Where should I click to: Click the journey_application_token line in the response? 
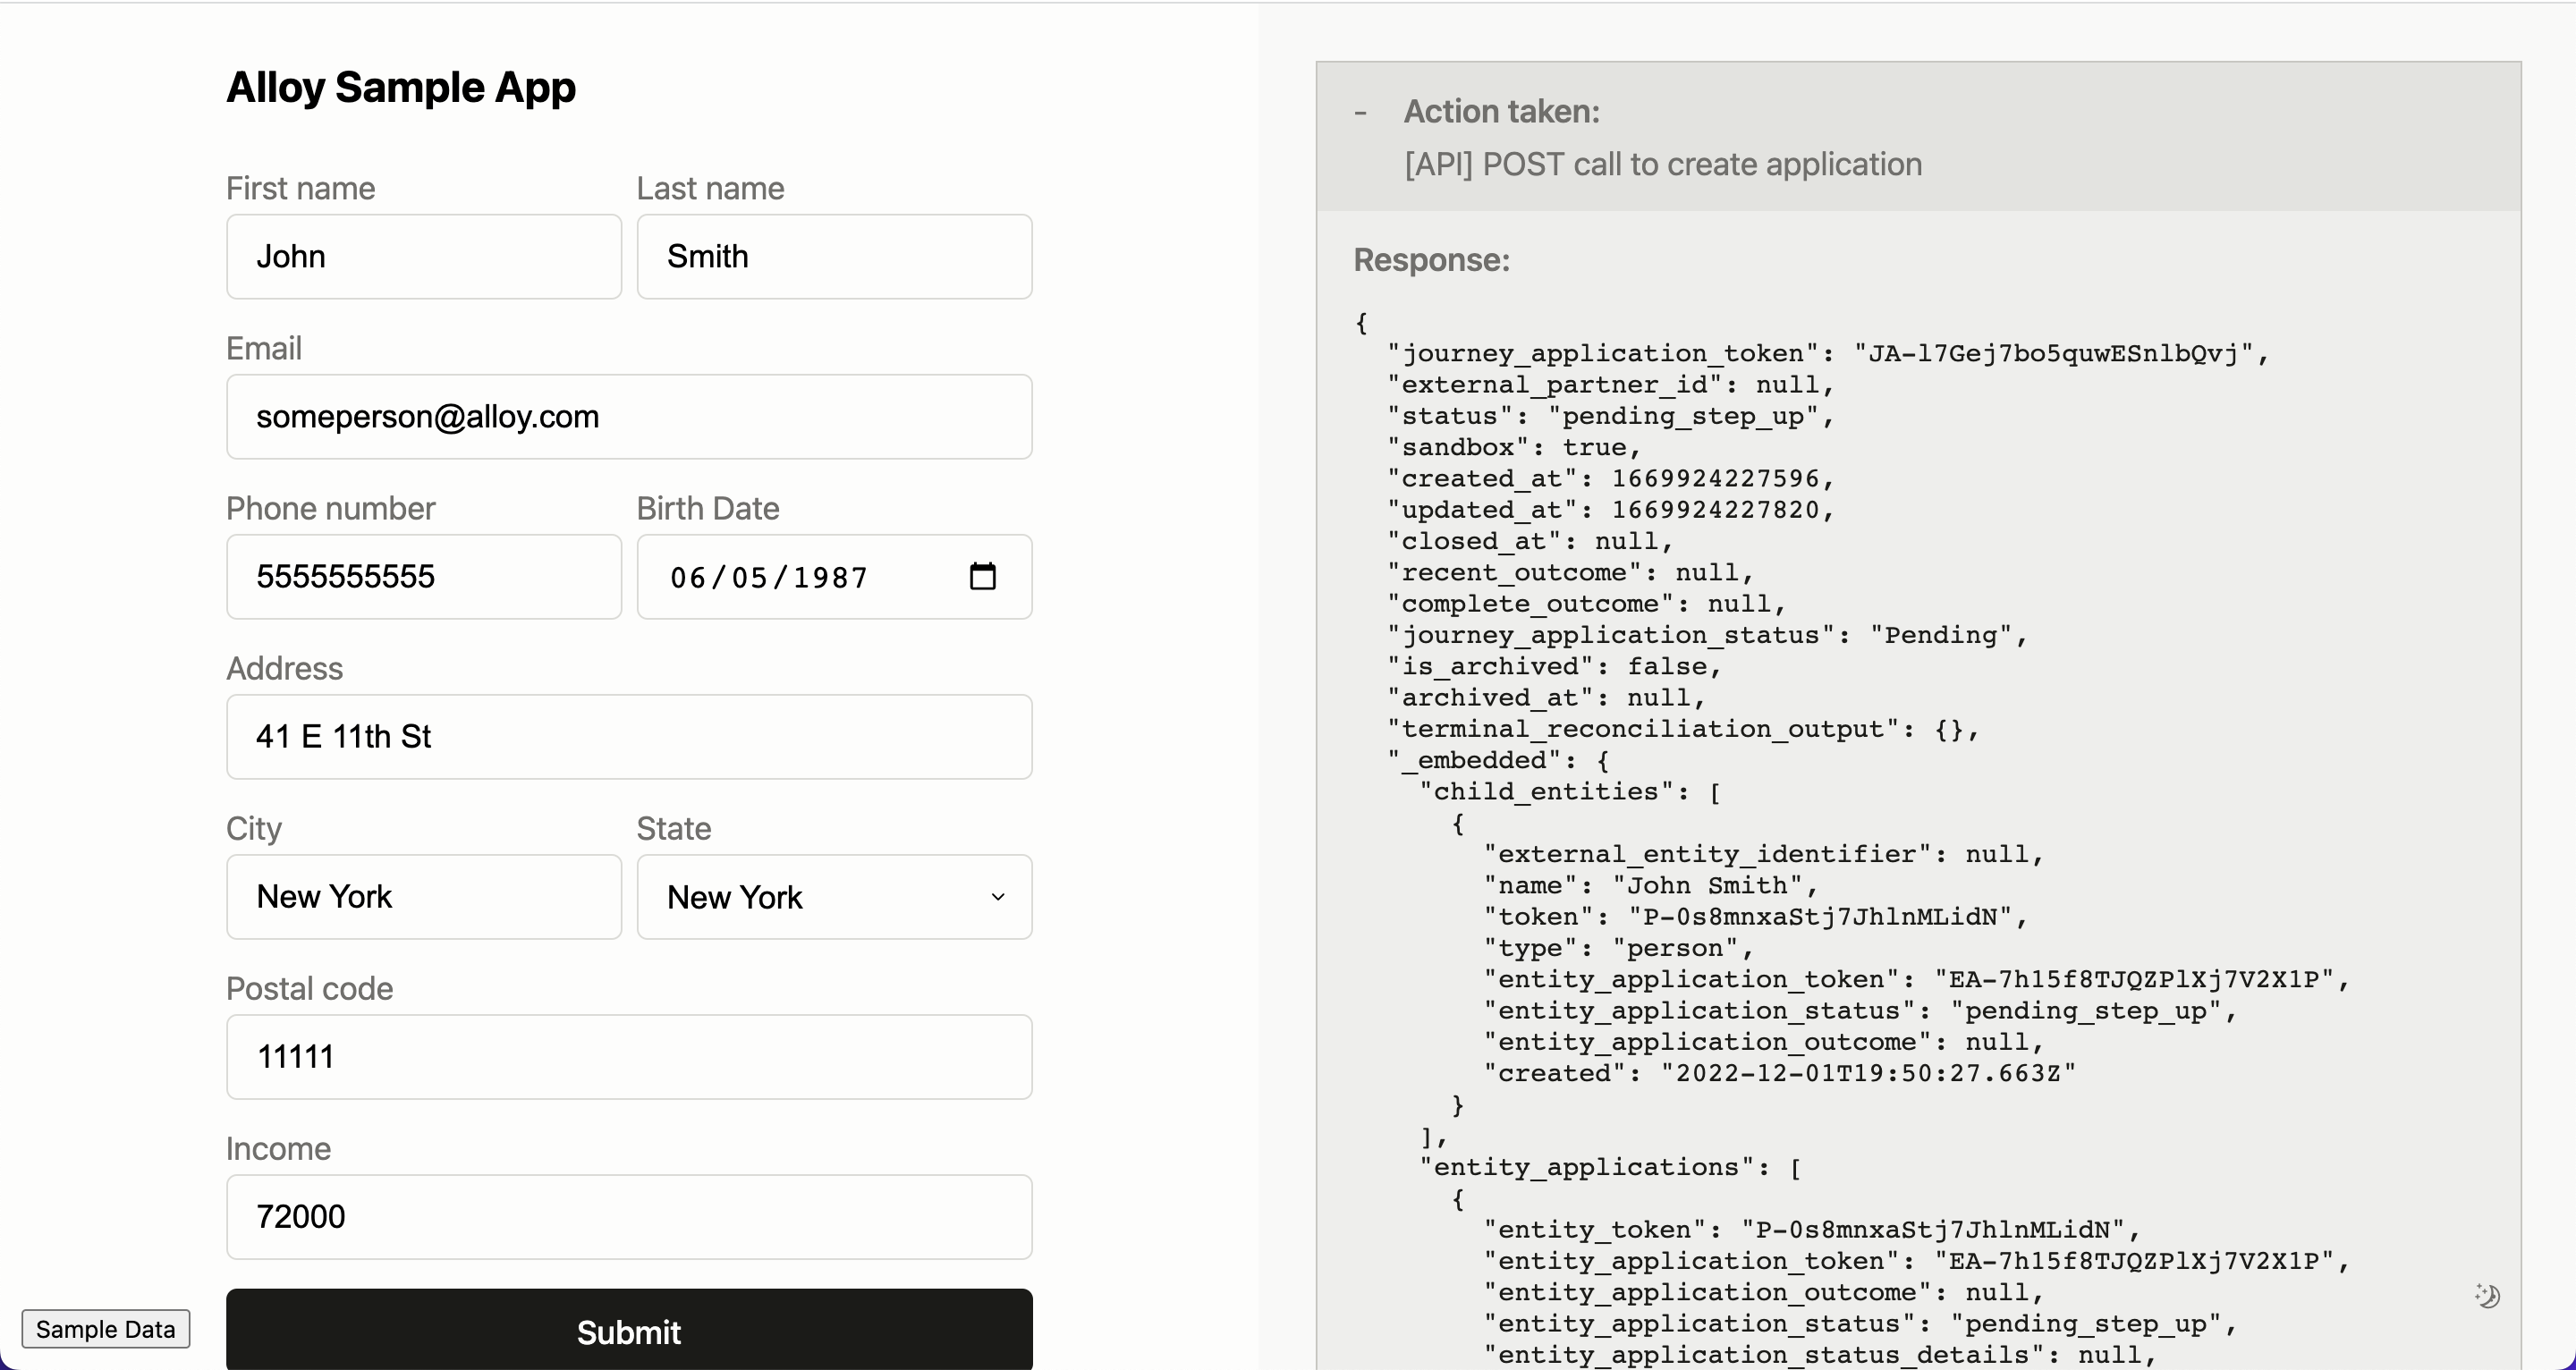coord(1827,353)
